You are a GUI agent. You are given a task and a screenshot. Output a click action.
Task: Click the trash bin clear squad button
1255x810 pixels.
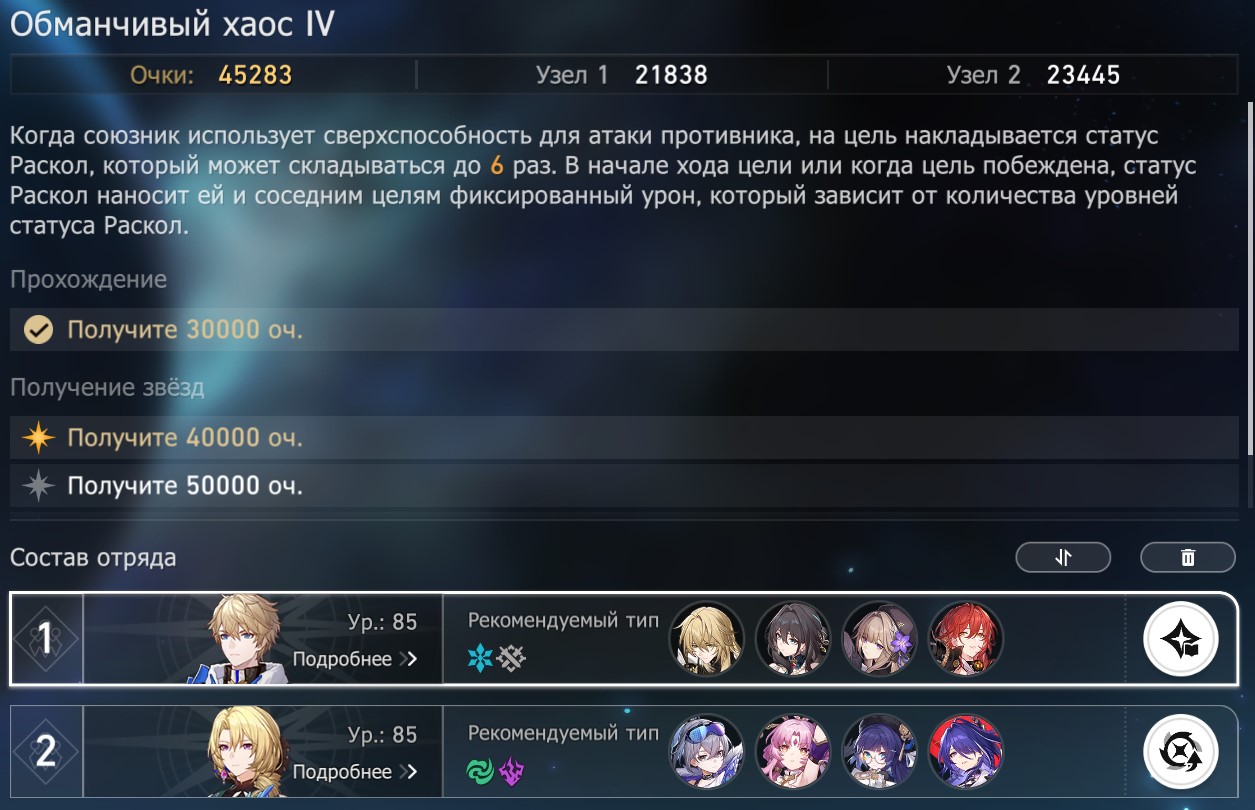[x=1188, y=558]
